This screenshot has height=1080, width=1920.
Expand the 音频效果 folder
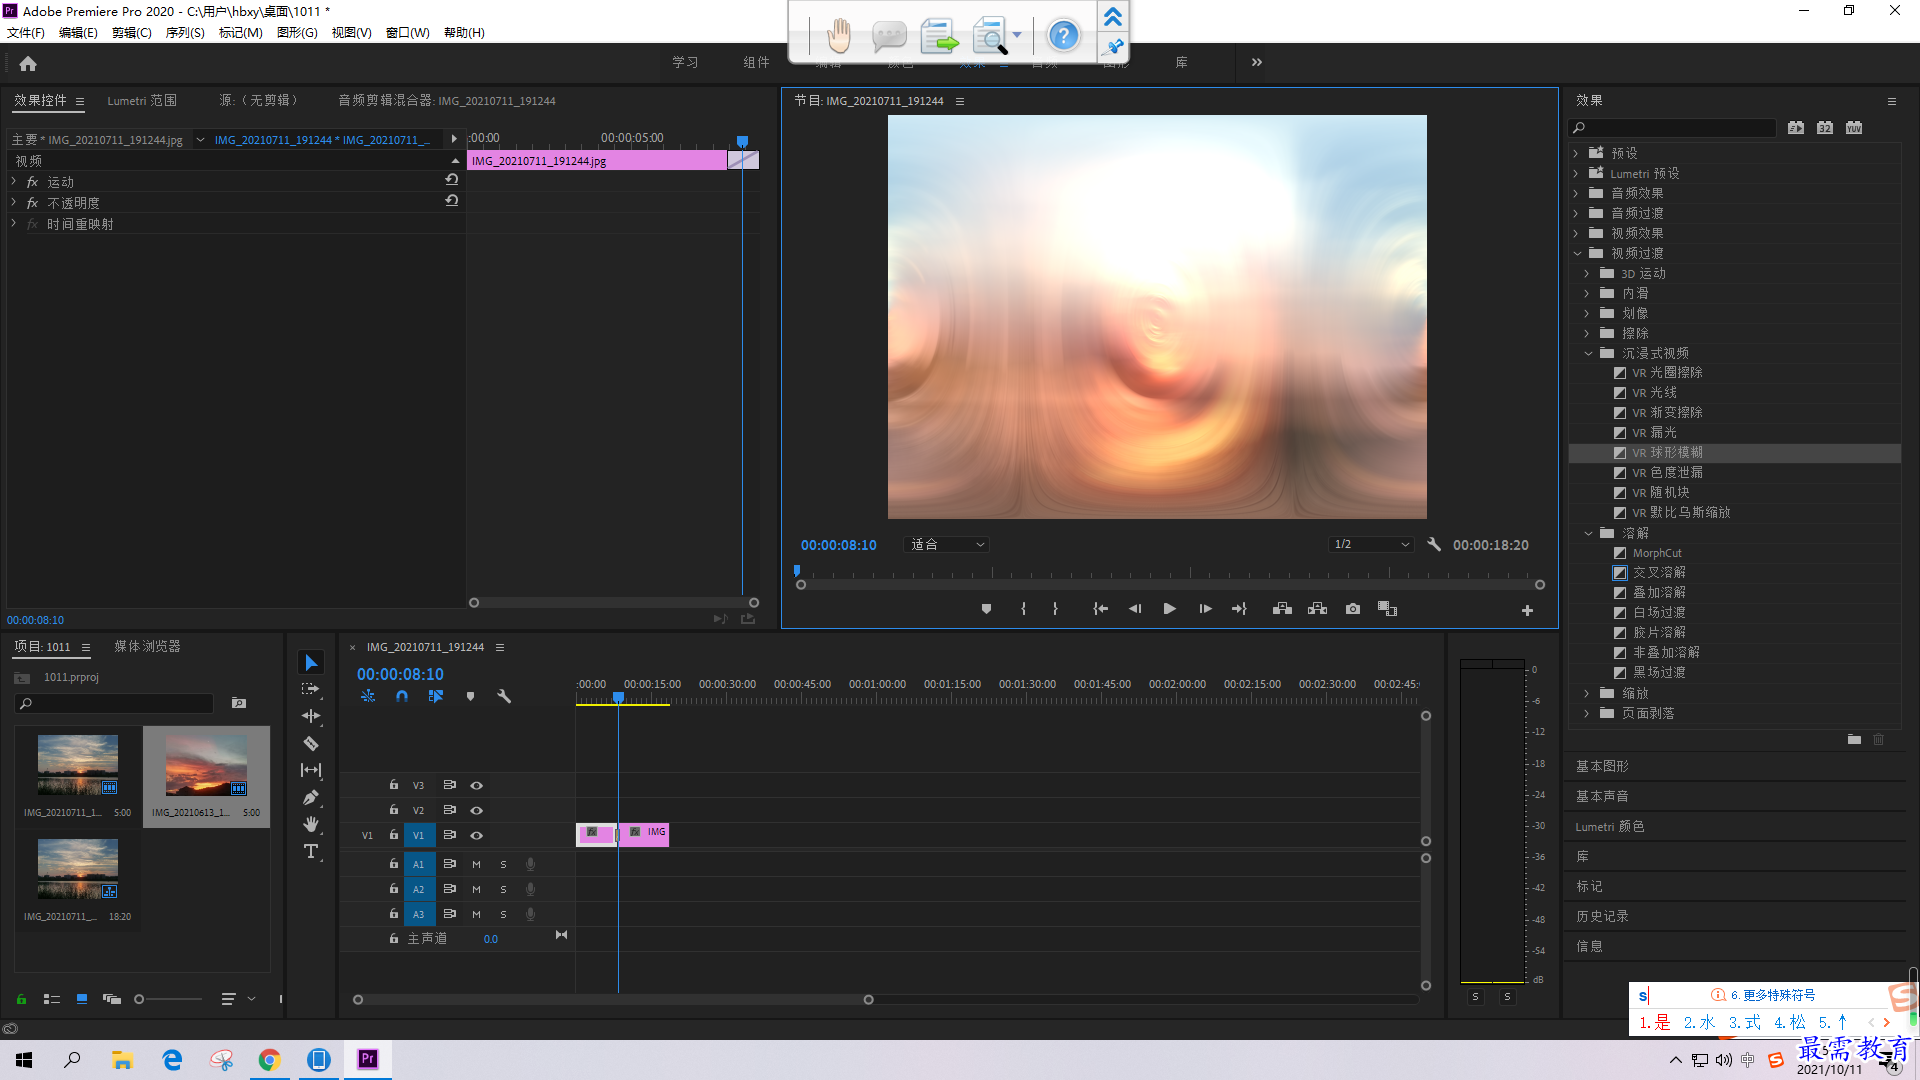click(x=1576, y=193)
